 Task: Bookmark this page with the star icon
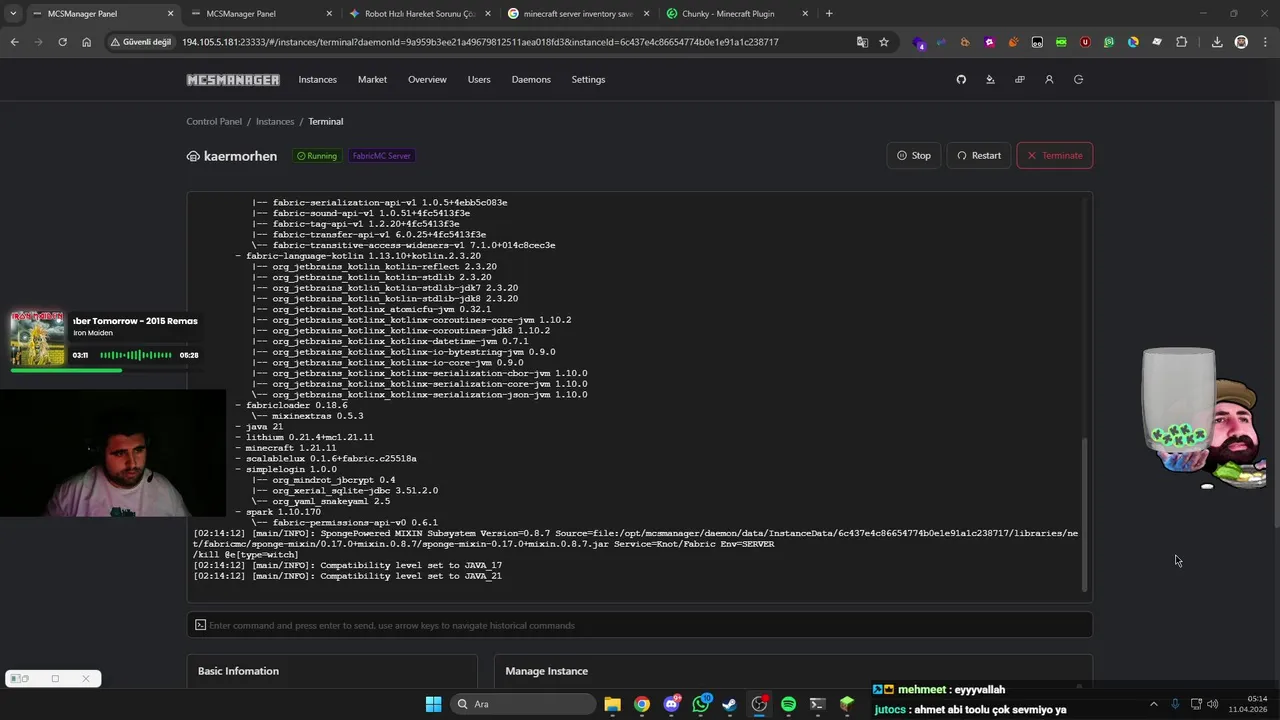point(884,42)
